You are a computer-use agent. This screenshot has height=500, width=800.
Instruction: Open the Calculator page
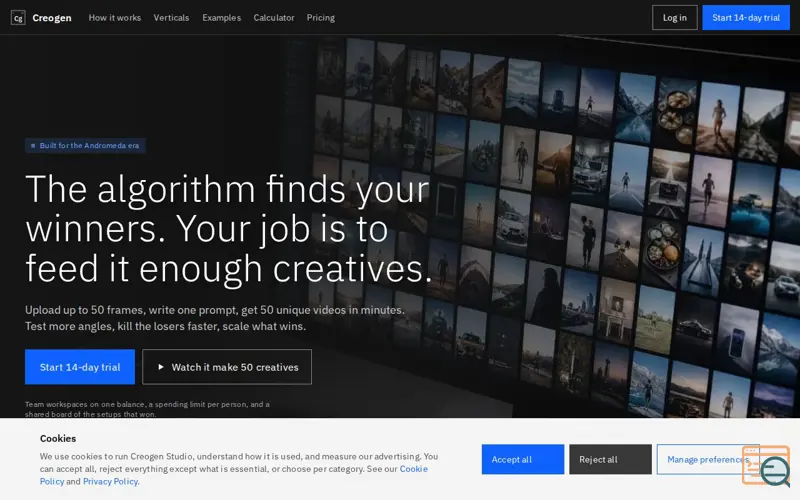(274, 18)
